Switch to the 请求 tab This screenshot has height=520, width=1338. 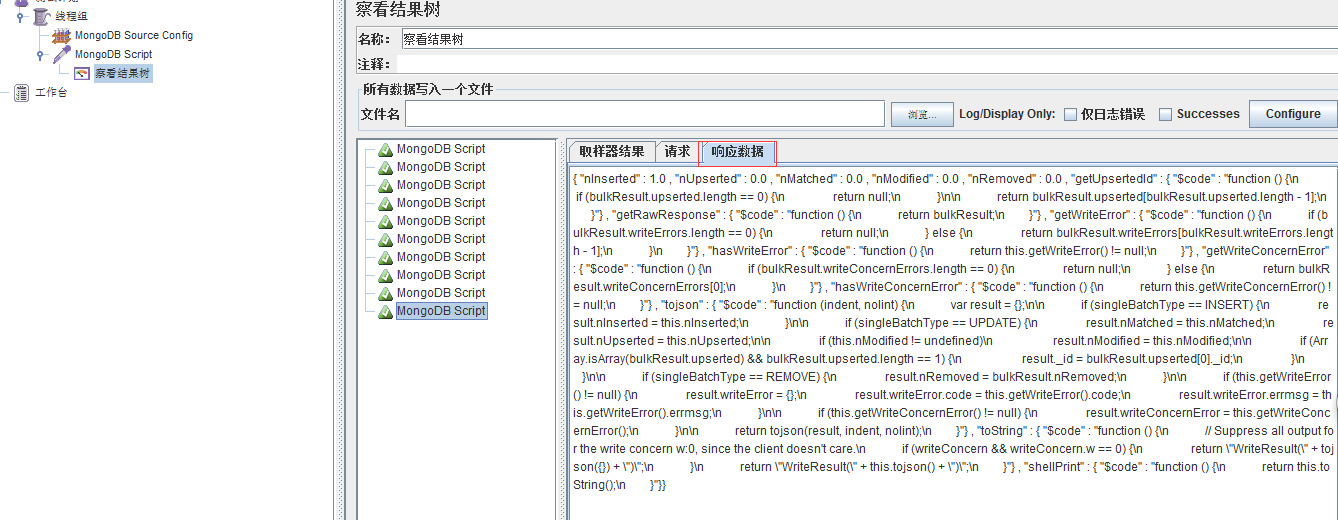click(x=678, y=151)
